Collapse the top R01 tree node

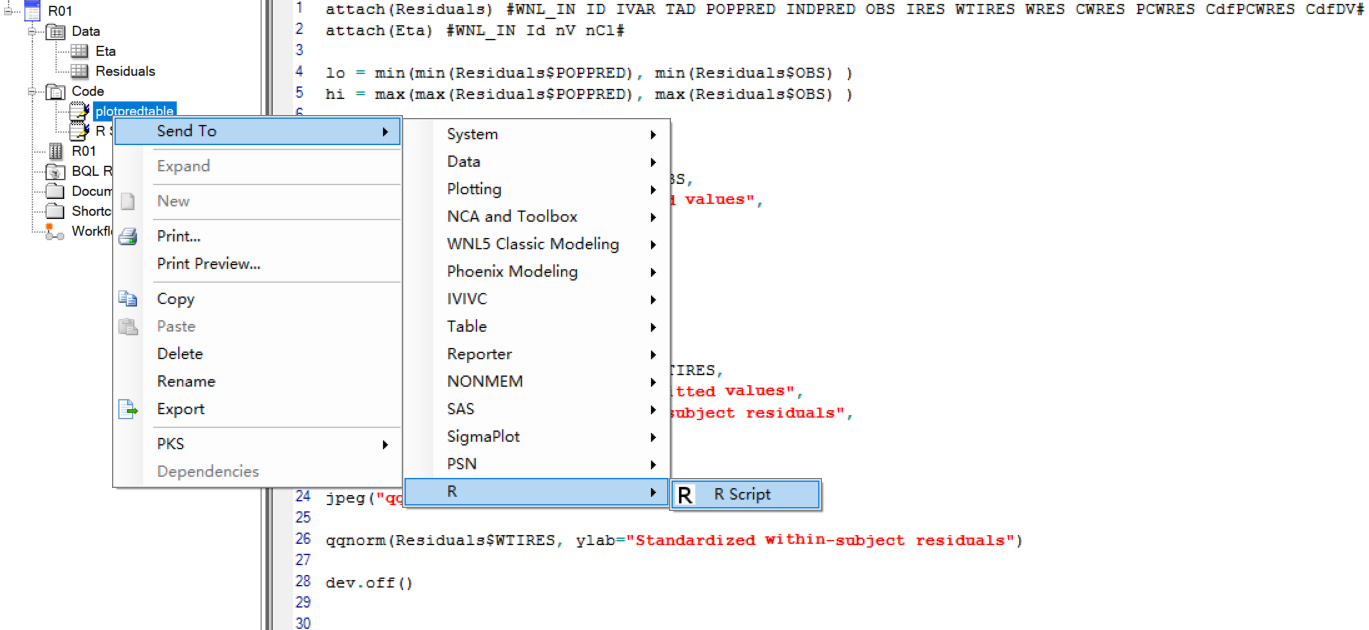tap(10, 11)
